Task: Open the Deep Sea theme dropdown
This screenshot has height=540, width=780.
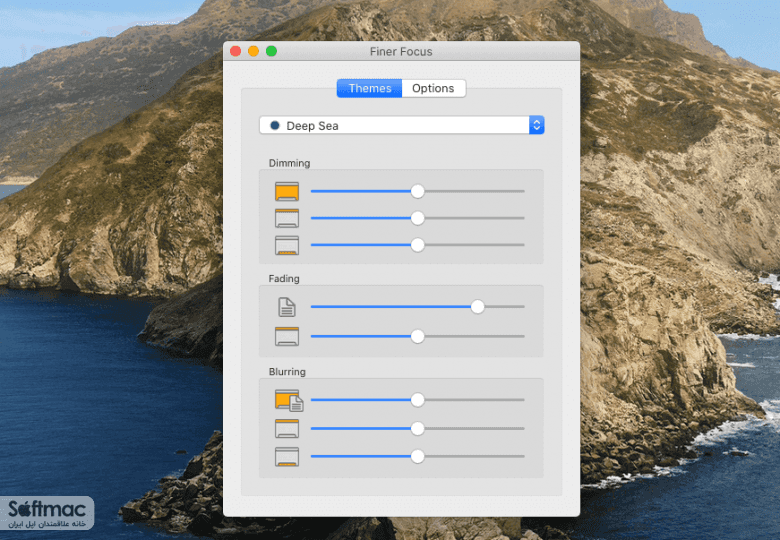Action: coord(401,125)
